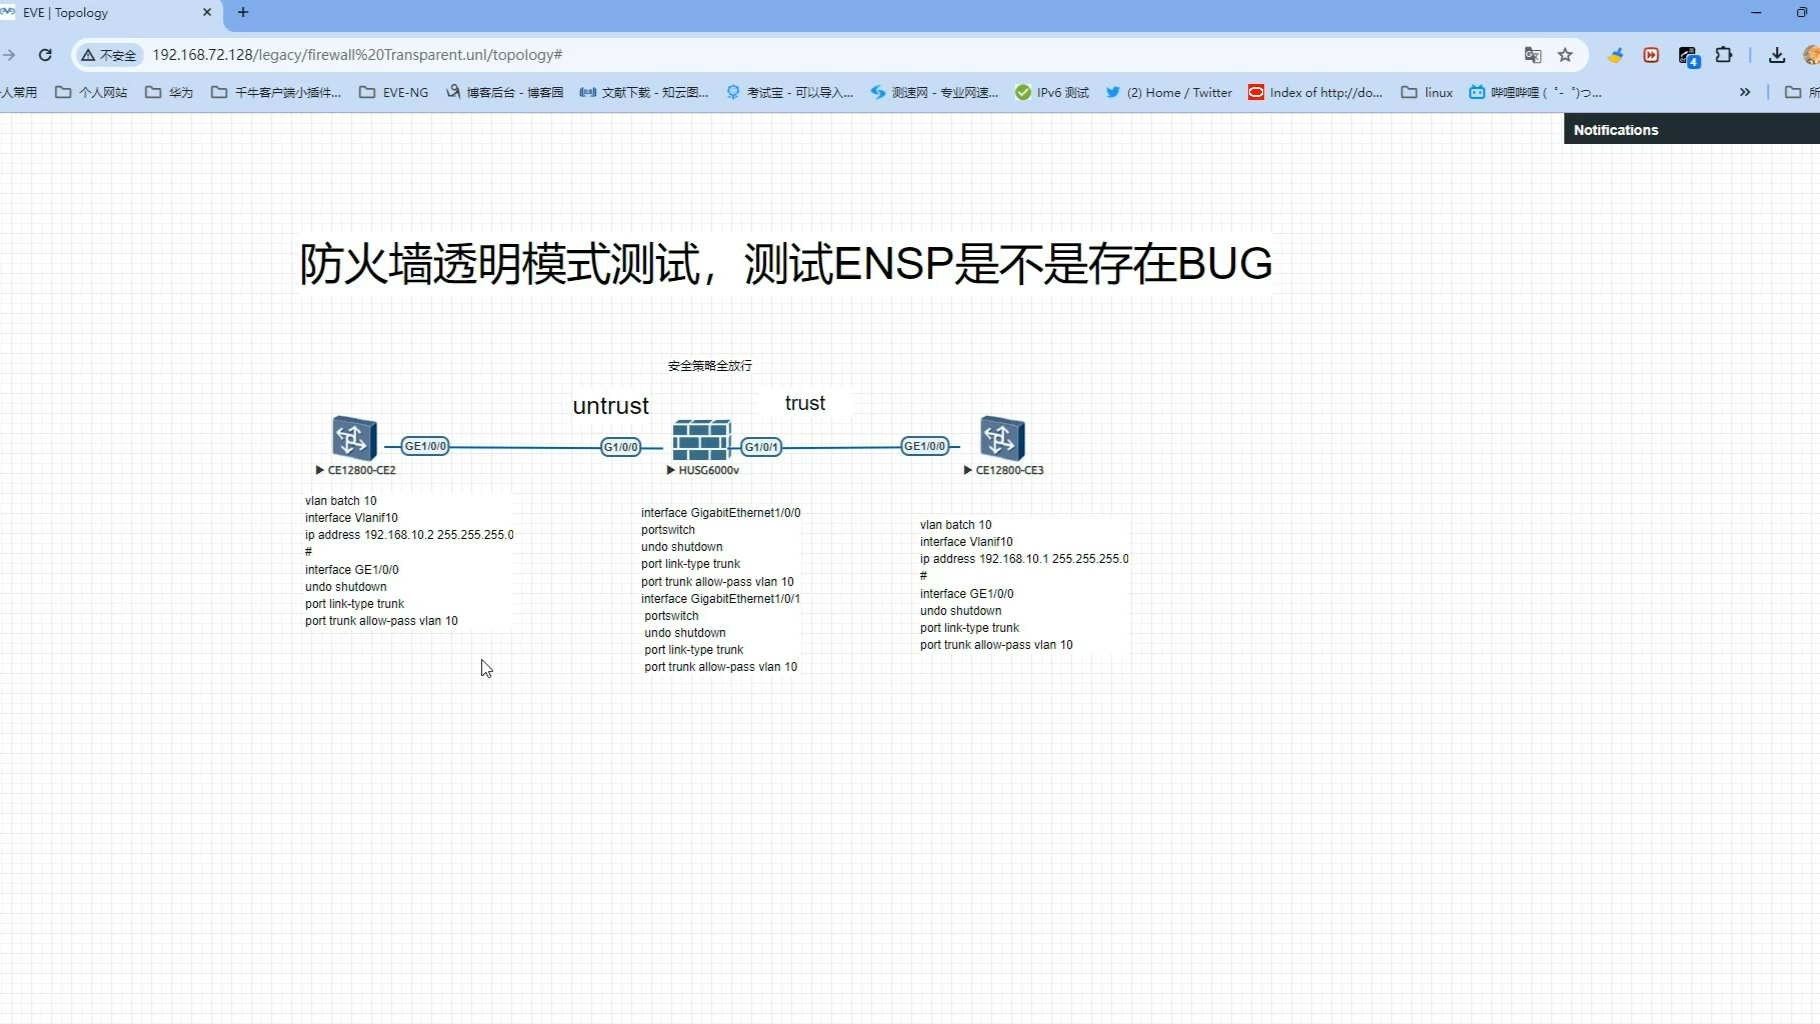The width and height of the screenshot is (1820, 1024).
Task: Minimize the browser window
Action: pos(1756,12)
